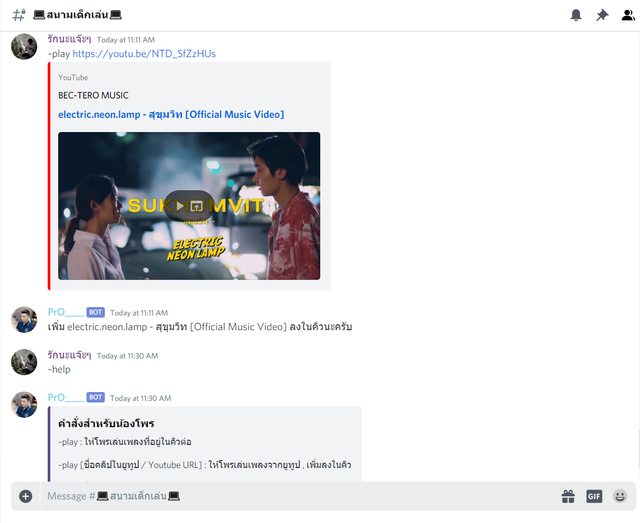Open electric.neon.lamp Official Music Video title link
Viewport: 640px width, 523px height.
171,114
